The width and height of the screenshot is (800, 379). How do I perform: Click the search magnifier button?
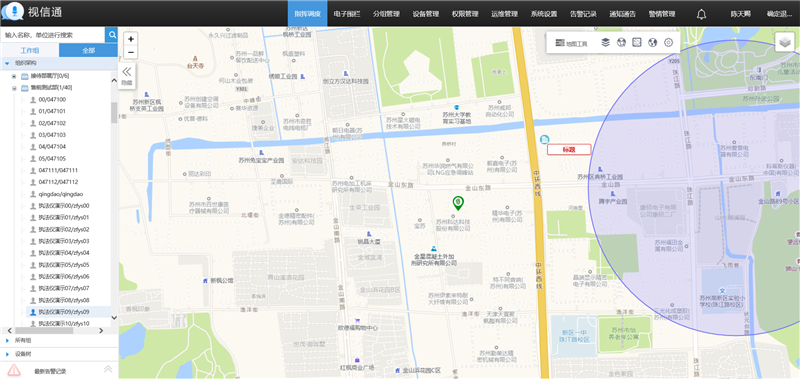click(x=111, y=35)
